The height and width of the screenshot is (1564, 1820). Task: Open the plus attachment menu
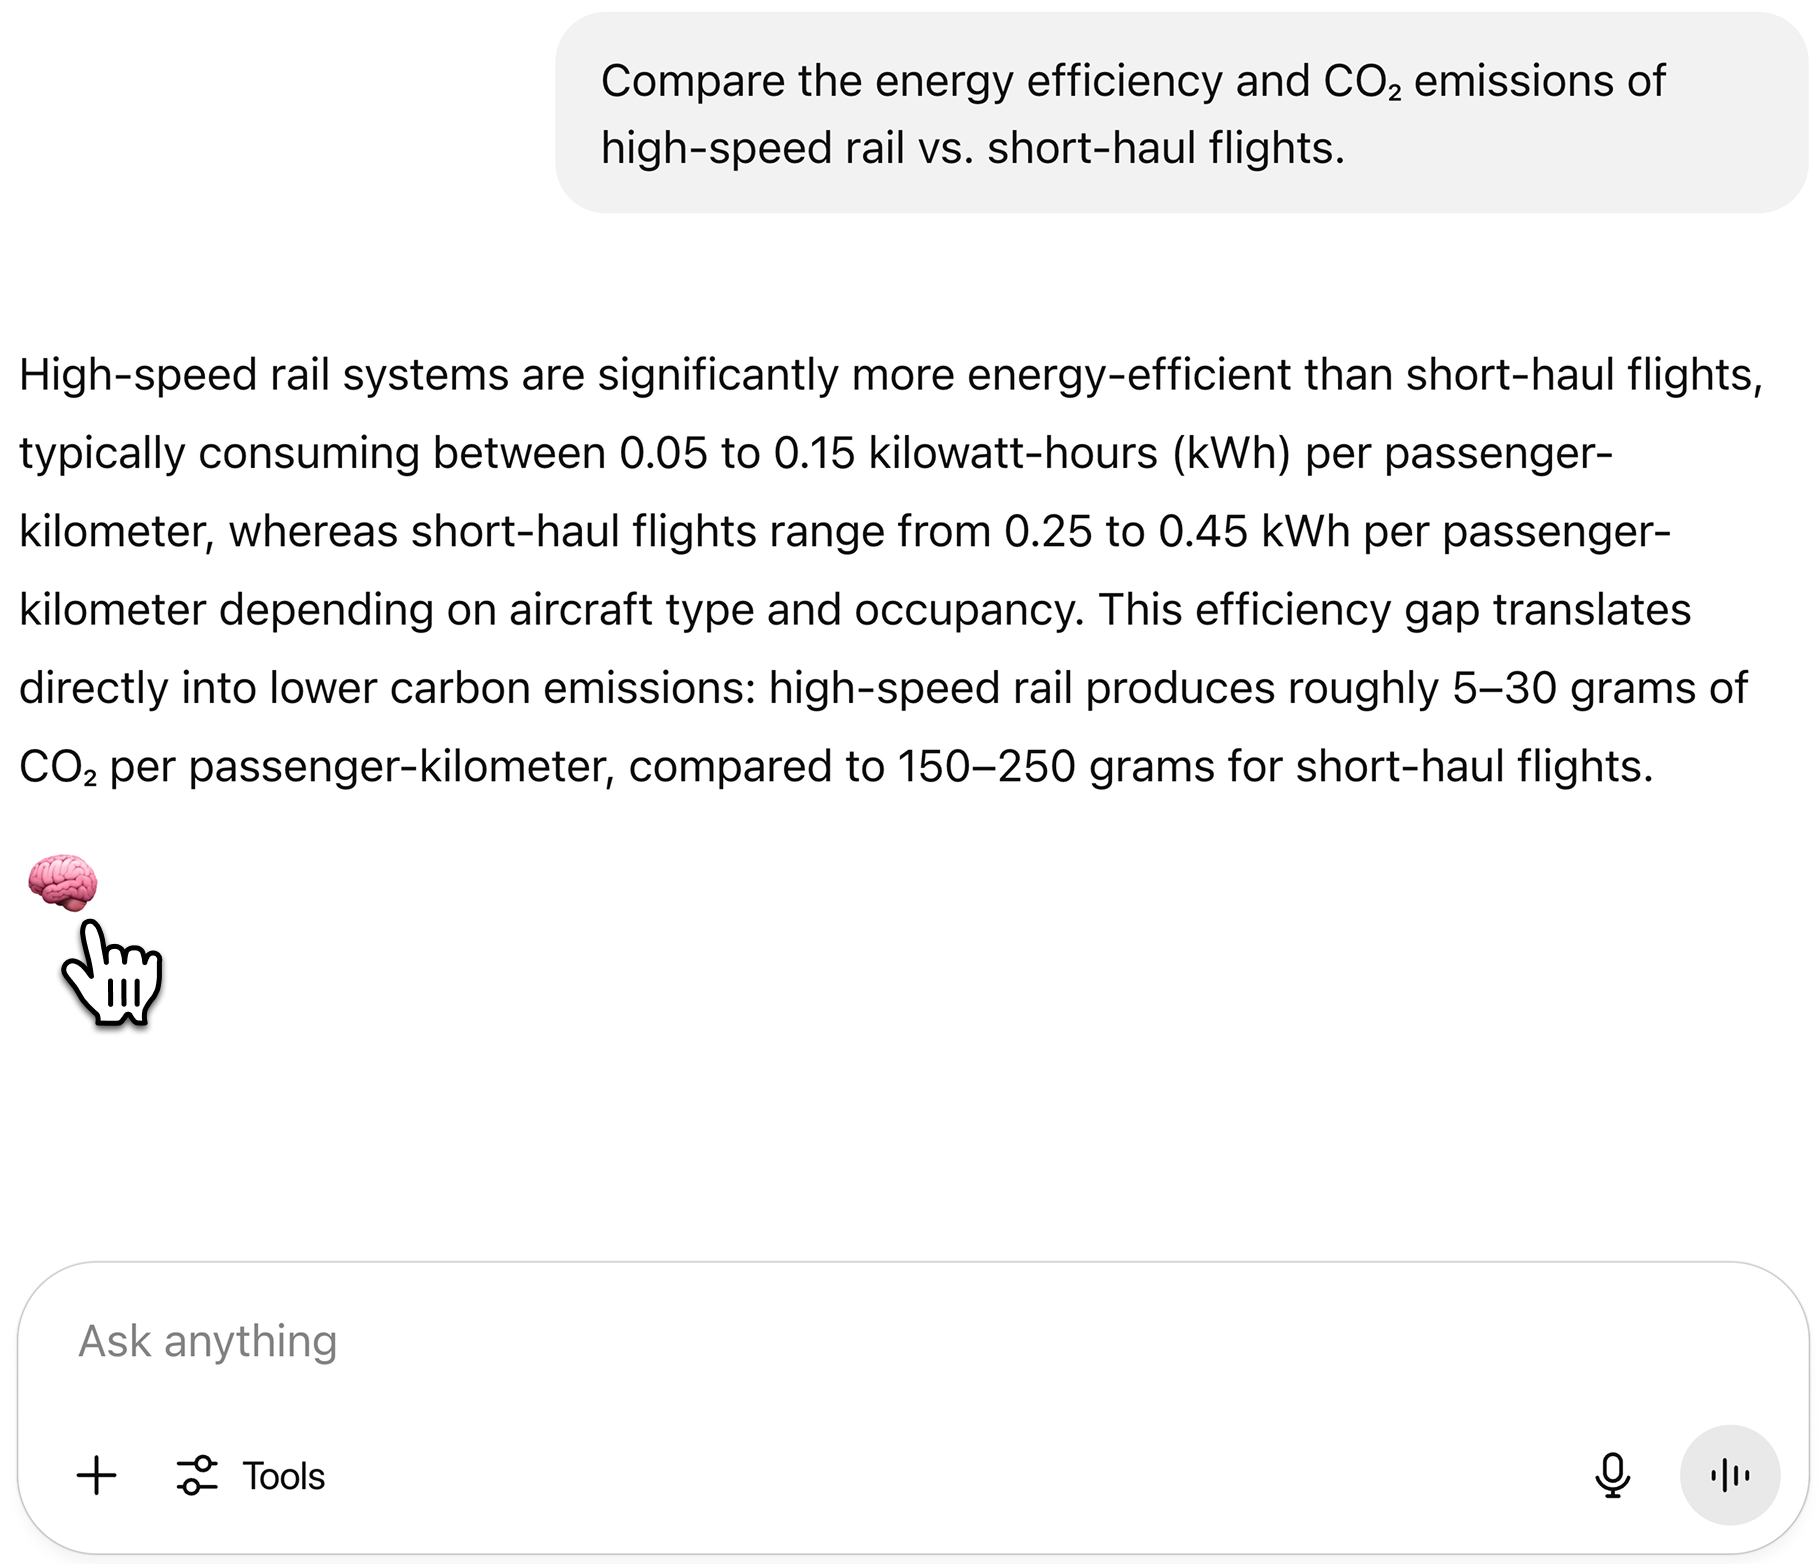(97, 1475)
